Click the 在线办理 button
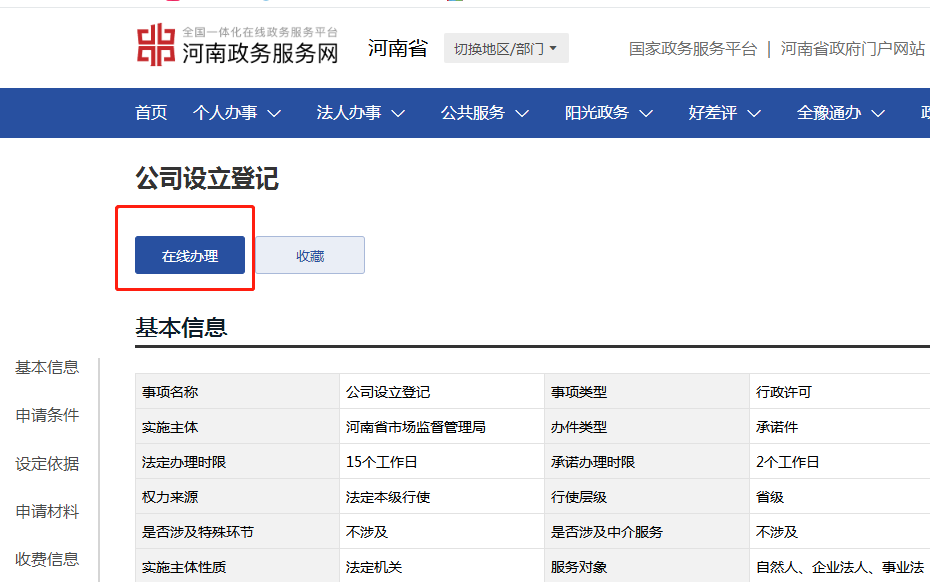The image size is (930, 582). [x=190, y=255]
